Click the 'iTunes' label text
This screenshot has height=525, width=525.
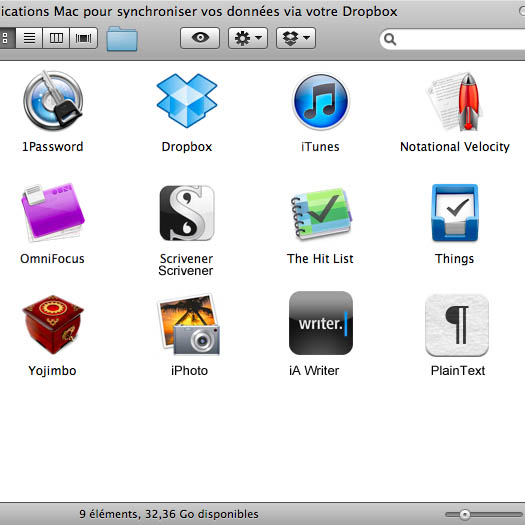(x=320, y=147)
